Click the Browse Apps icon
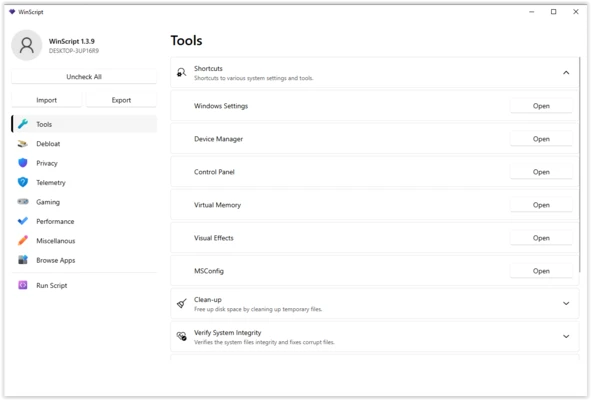 (x=23, y=260)
